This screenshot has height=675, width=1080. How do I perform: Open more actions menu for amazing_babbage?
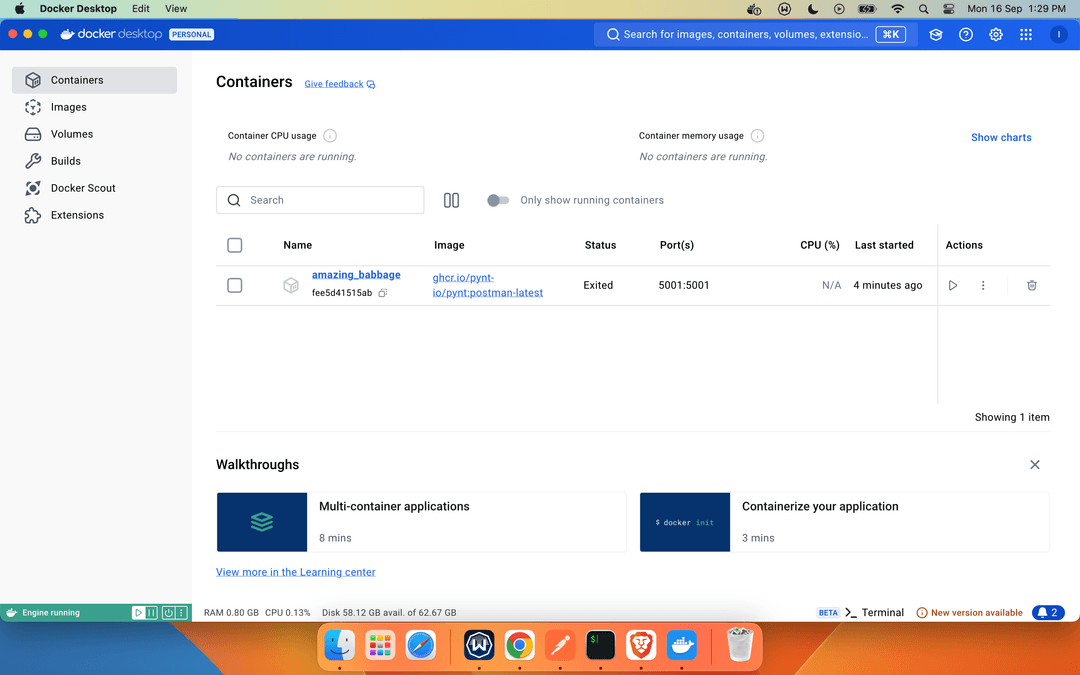983,286
